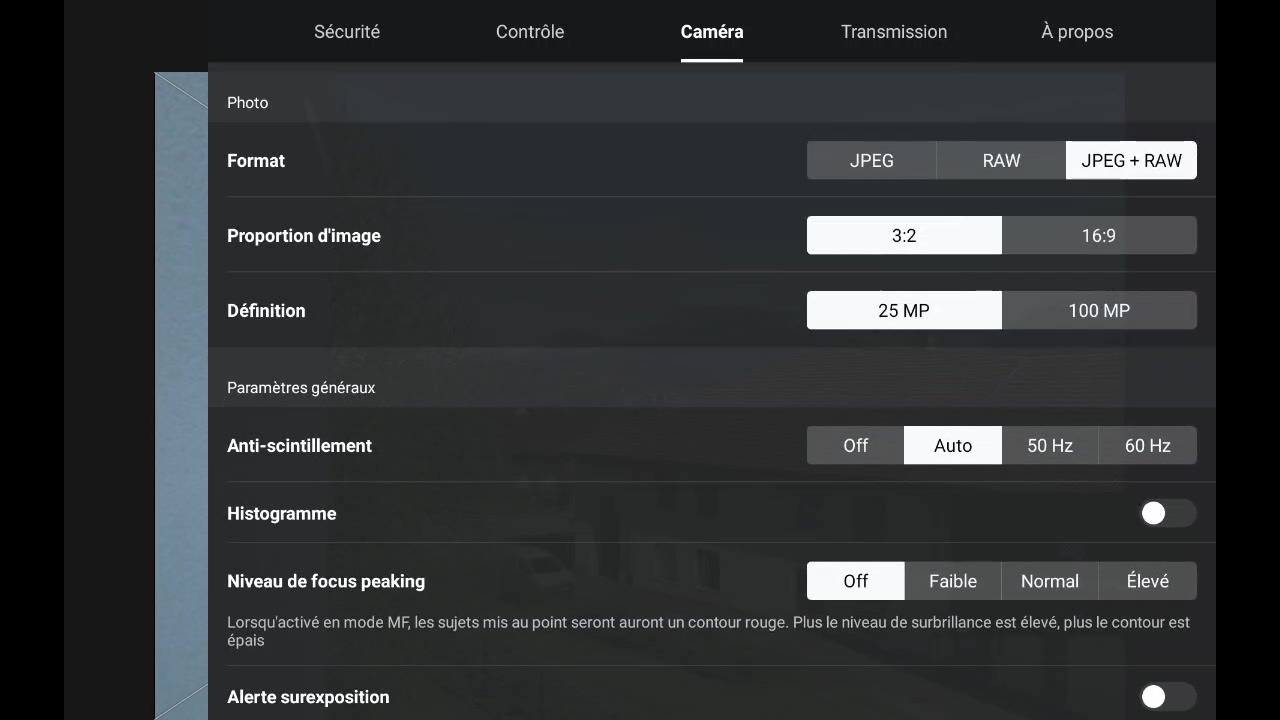Viewport: 1280px width, 720px height.
Task: Switch to the Contrôle tab
Action: (x=530, y=32)
